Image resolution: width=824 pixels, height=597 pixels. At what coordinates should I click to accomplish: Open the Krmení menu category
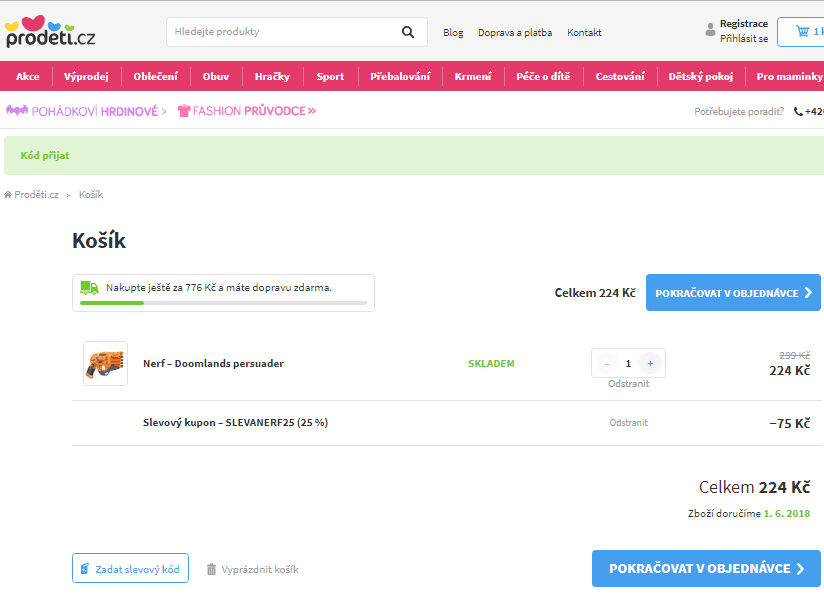pyautogui.click(x=473, y=77)
